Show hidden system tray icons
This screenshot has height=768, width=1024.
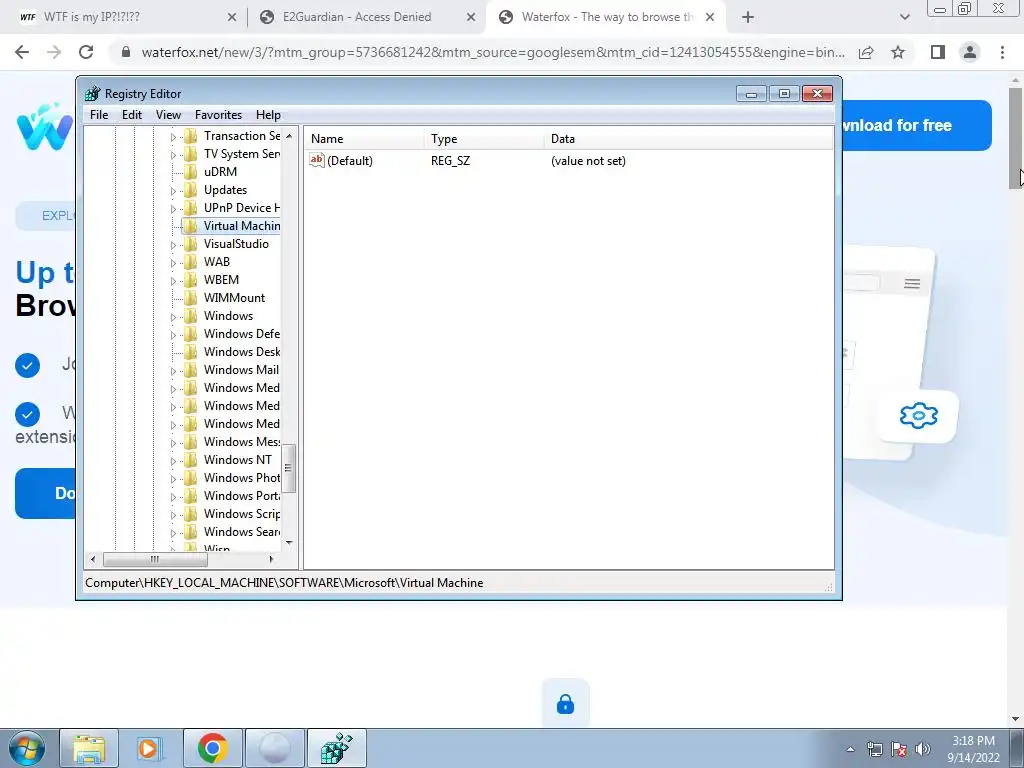(x=850, y=749)
